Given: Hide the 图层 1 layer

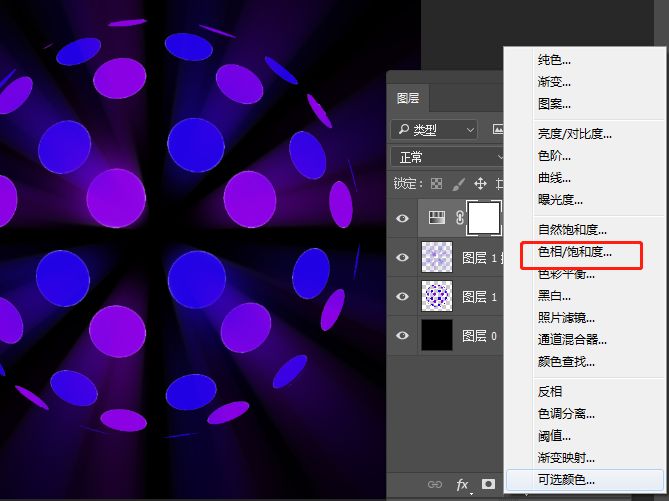Looking at the screenshot, I should tap(402, 297).
